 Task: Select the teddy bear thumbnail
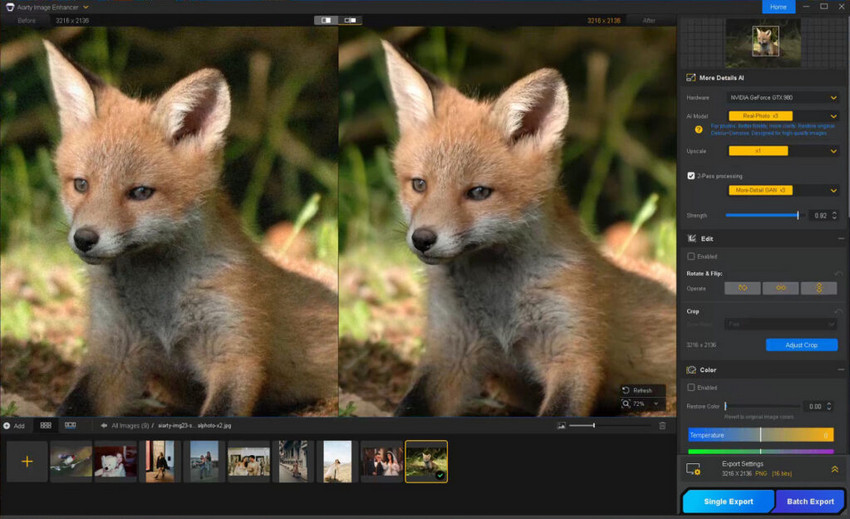pos(115,462)
